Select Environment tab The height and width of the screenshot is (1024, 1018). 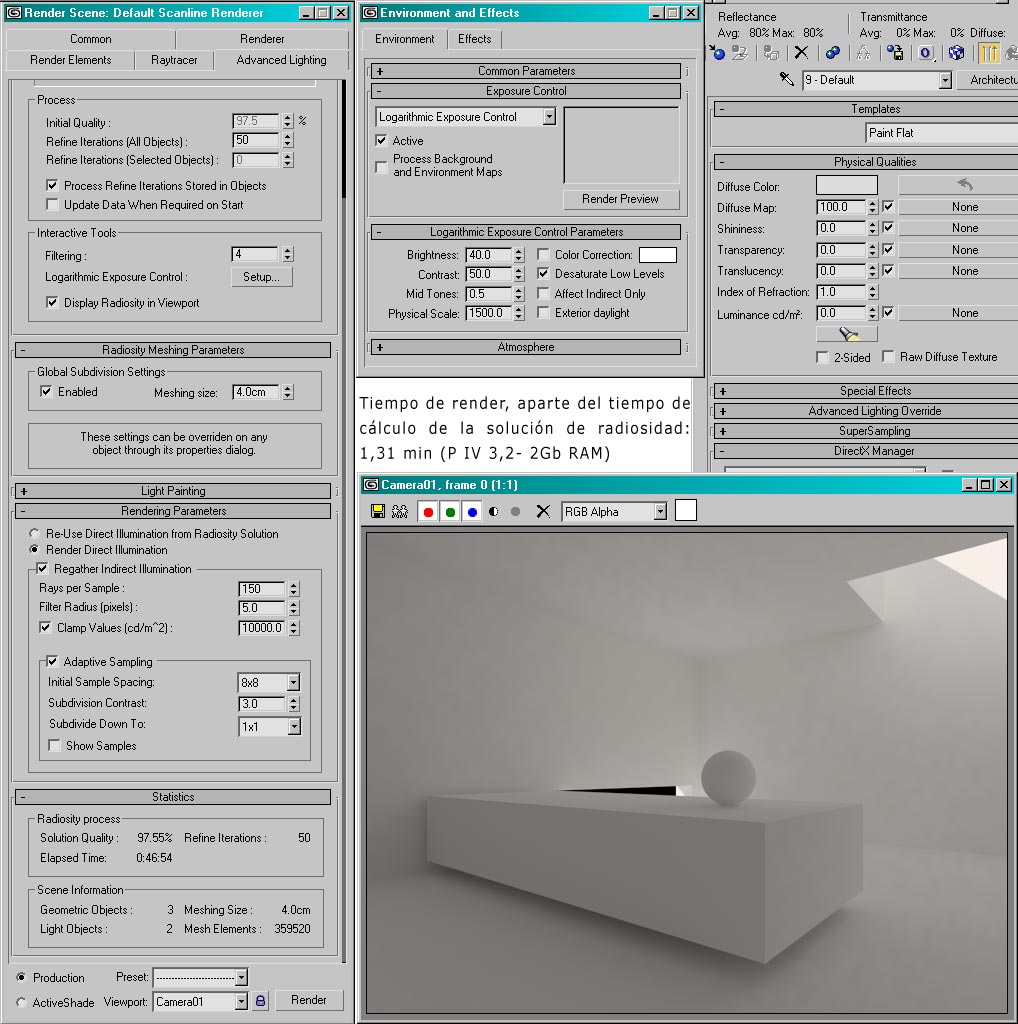point(404,39)
